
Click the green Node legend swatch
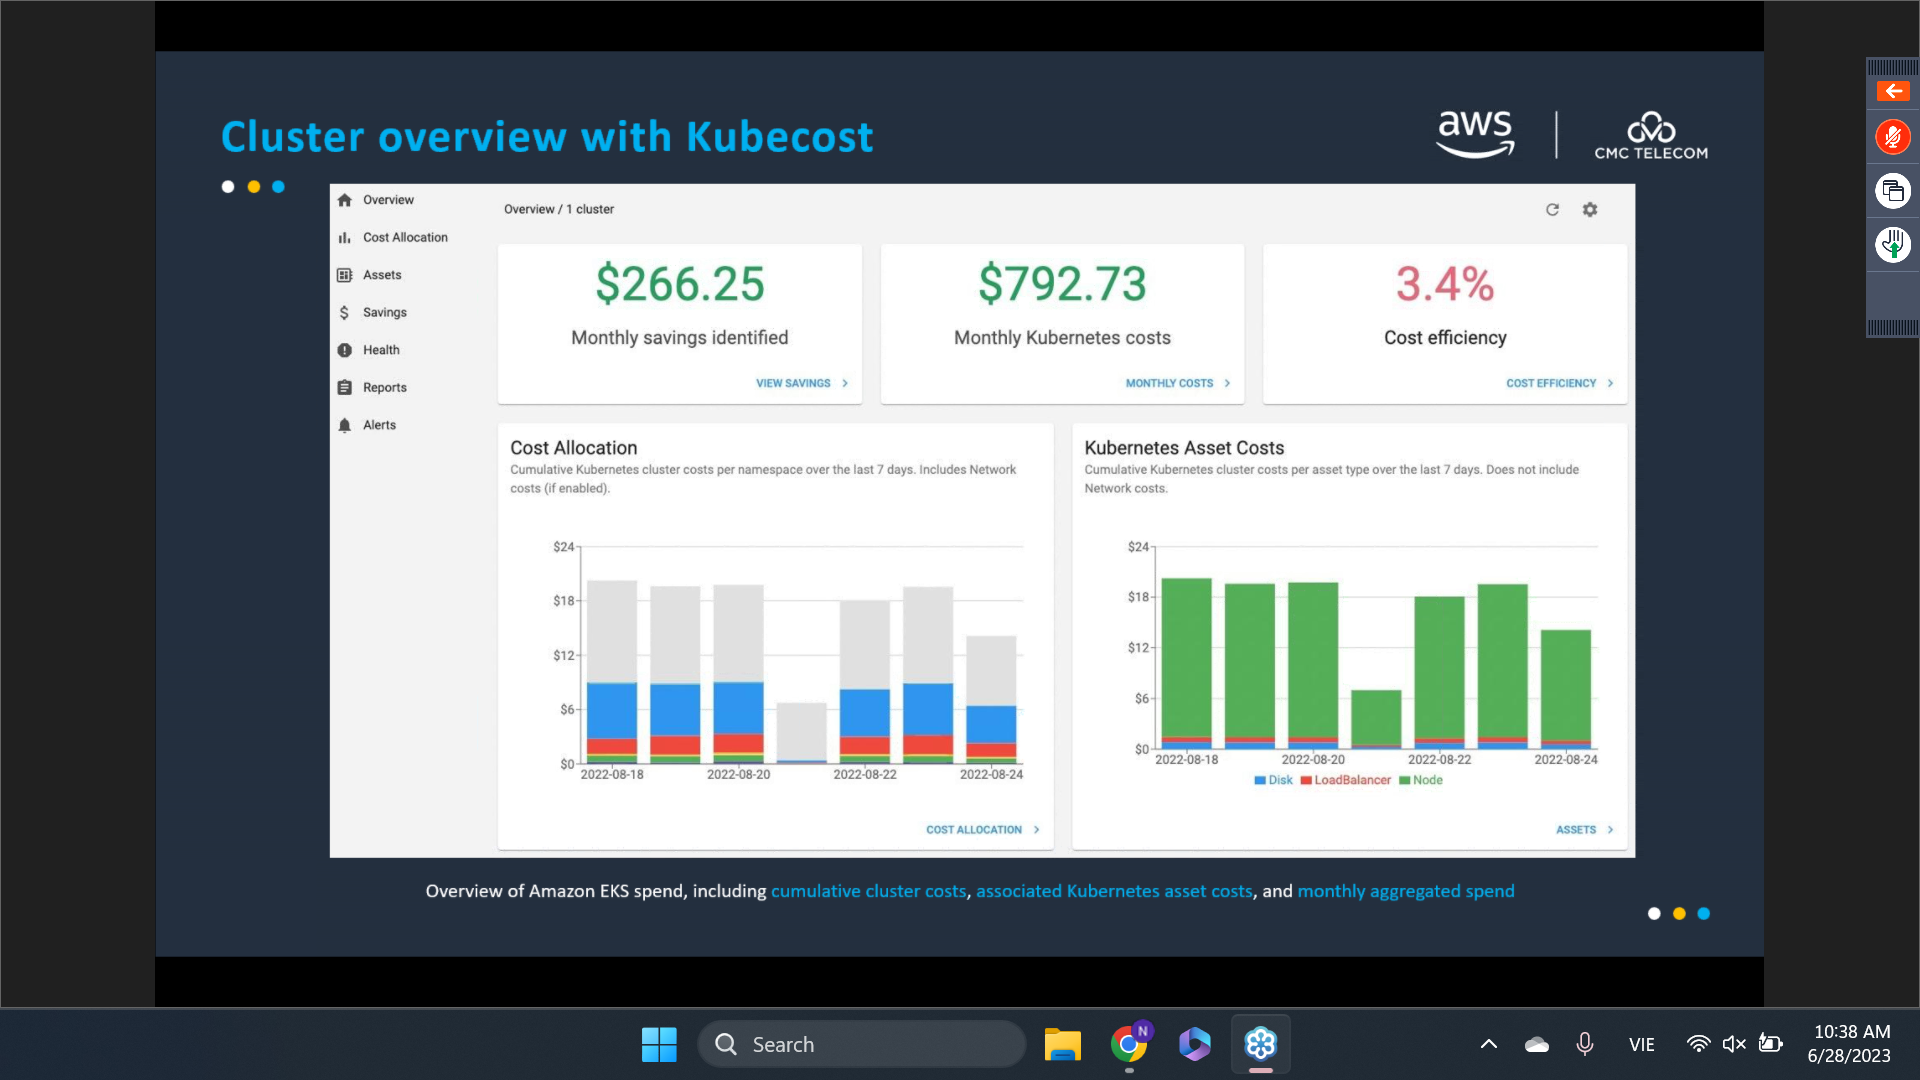point(1404,781)
